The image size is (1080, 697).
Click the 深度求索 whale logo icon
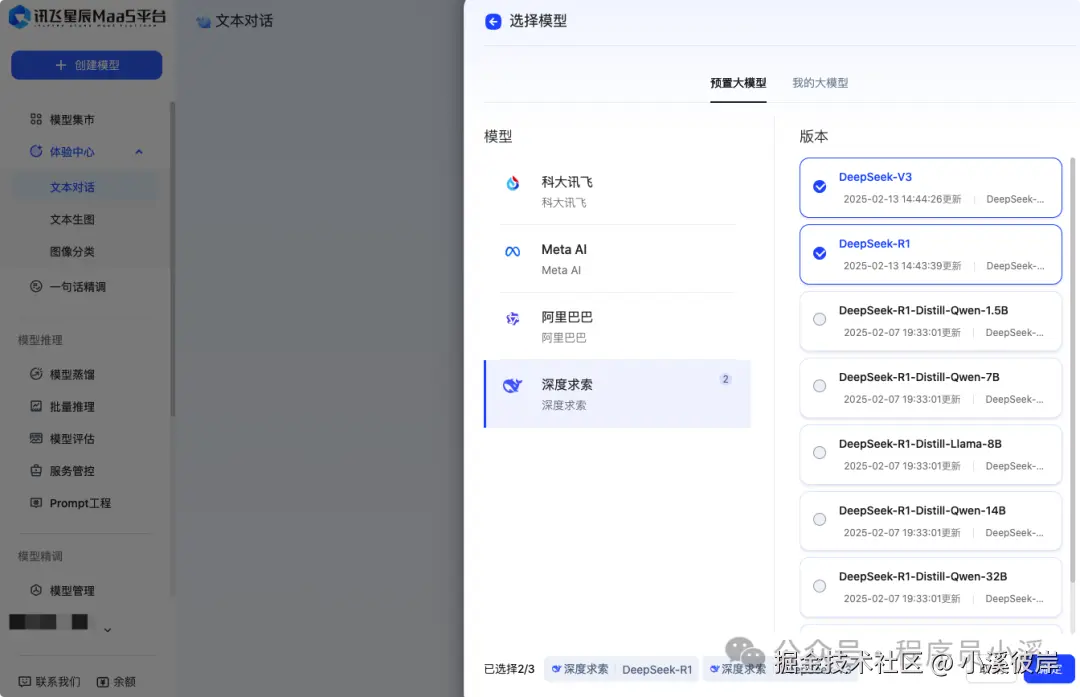512,385
